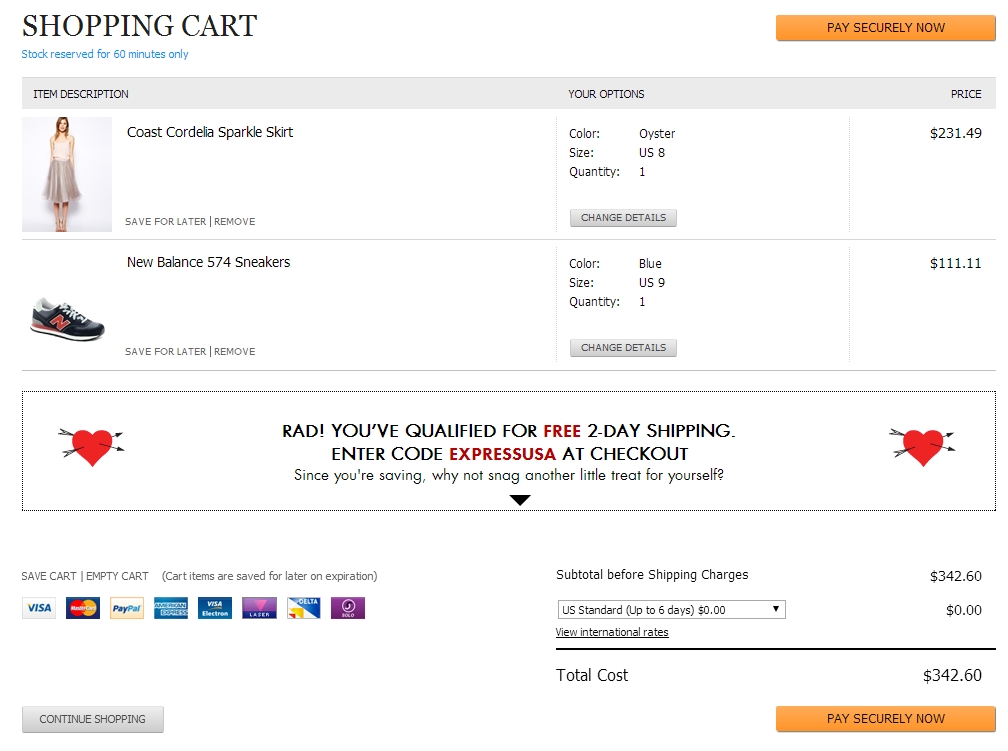Click the left heart with arrows icon

click(92, 446)
